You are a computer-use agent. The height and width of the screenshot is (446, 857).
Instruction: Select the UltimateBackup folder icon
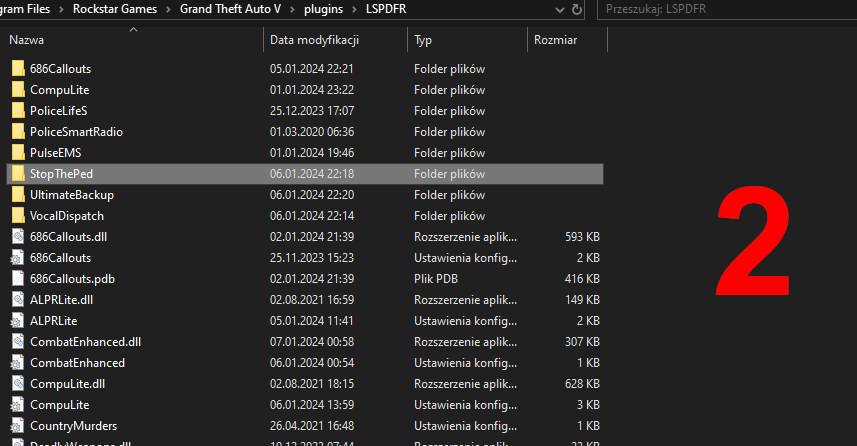(x=18, y=195)
